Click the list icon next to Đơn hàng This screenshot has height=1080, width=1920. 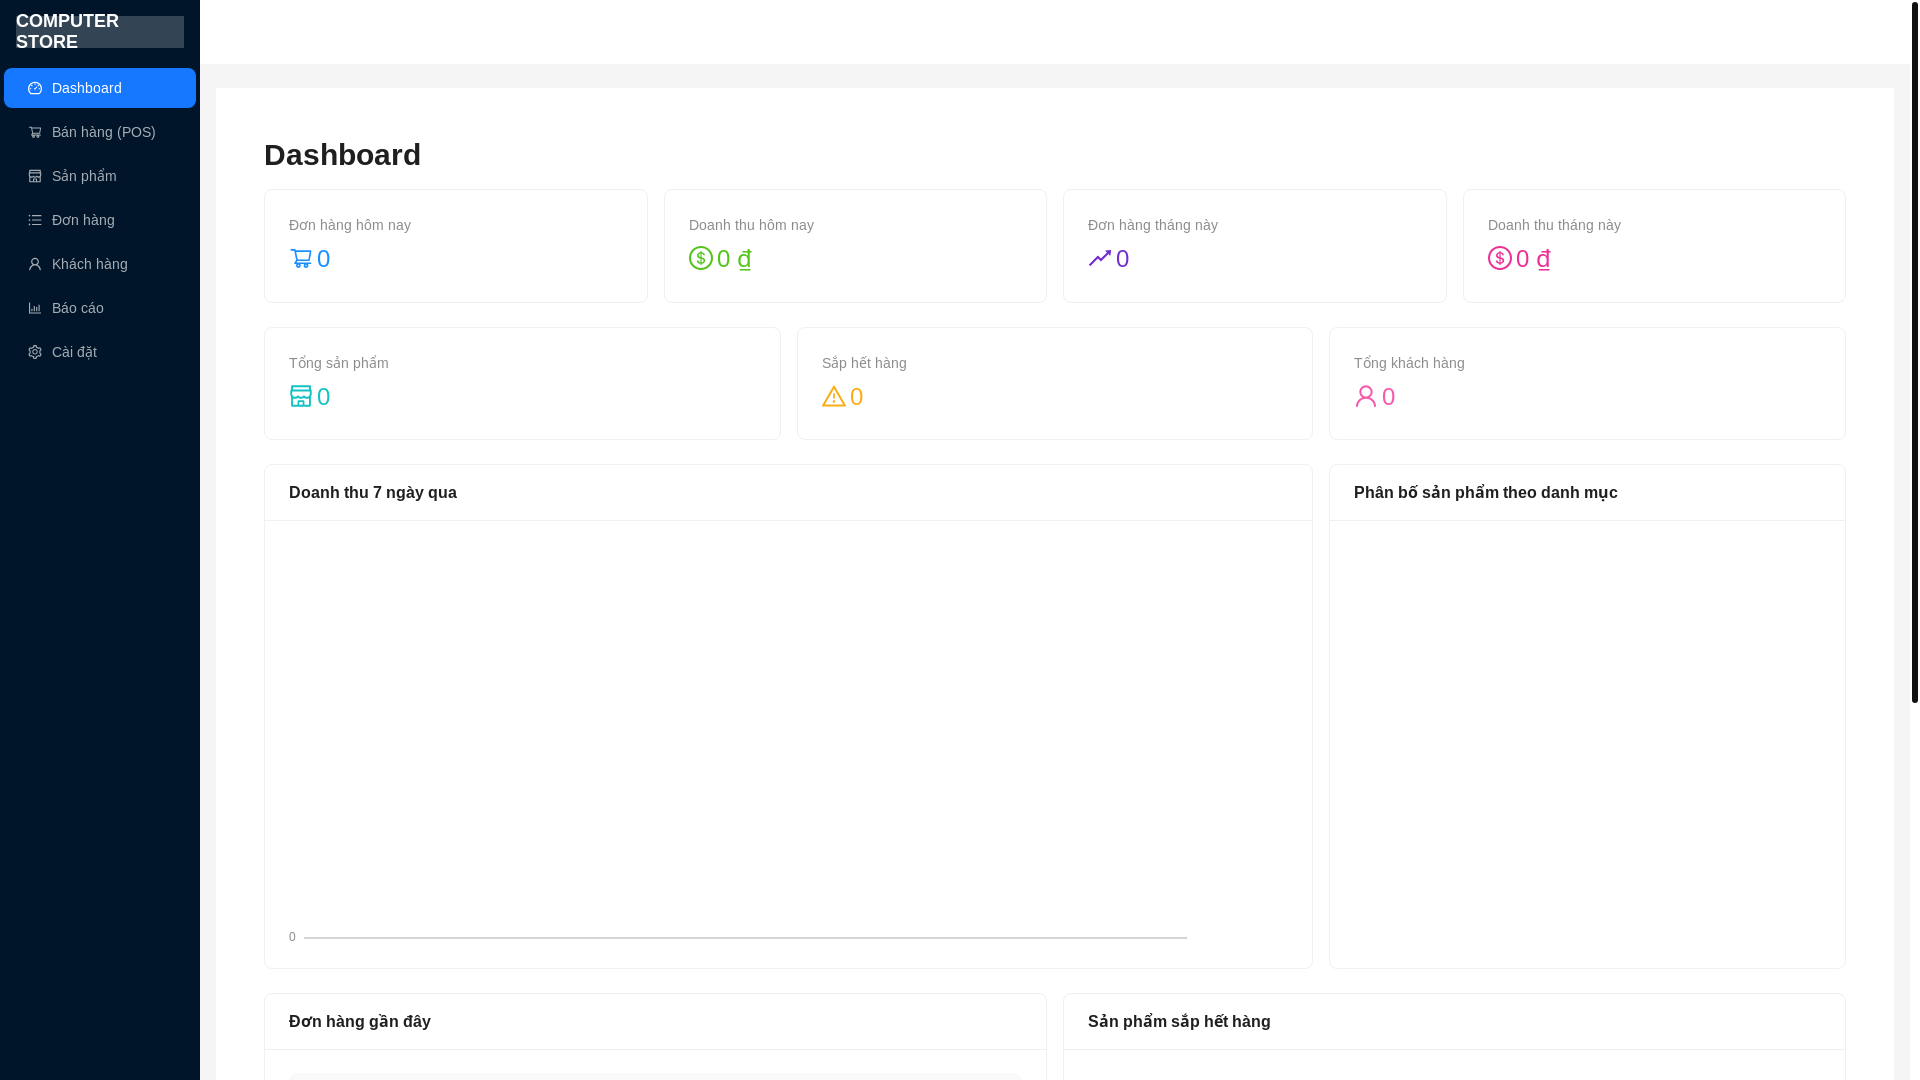(35, 220)
